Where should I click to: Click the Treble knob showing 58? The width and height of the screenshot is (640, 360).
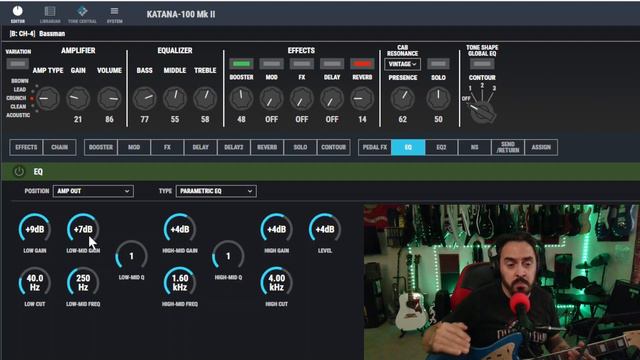[x=205, y=98]
